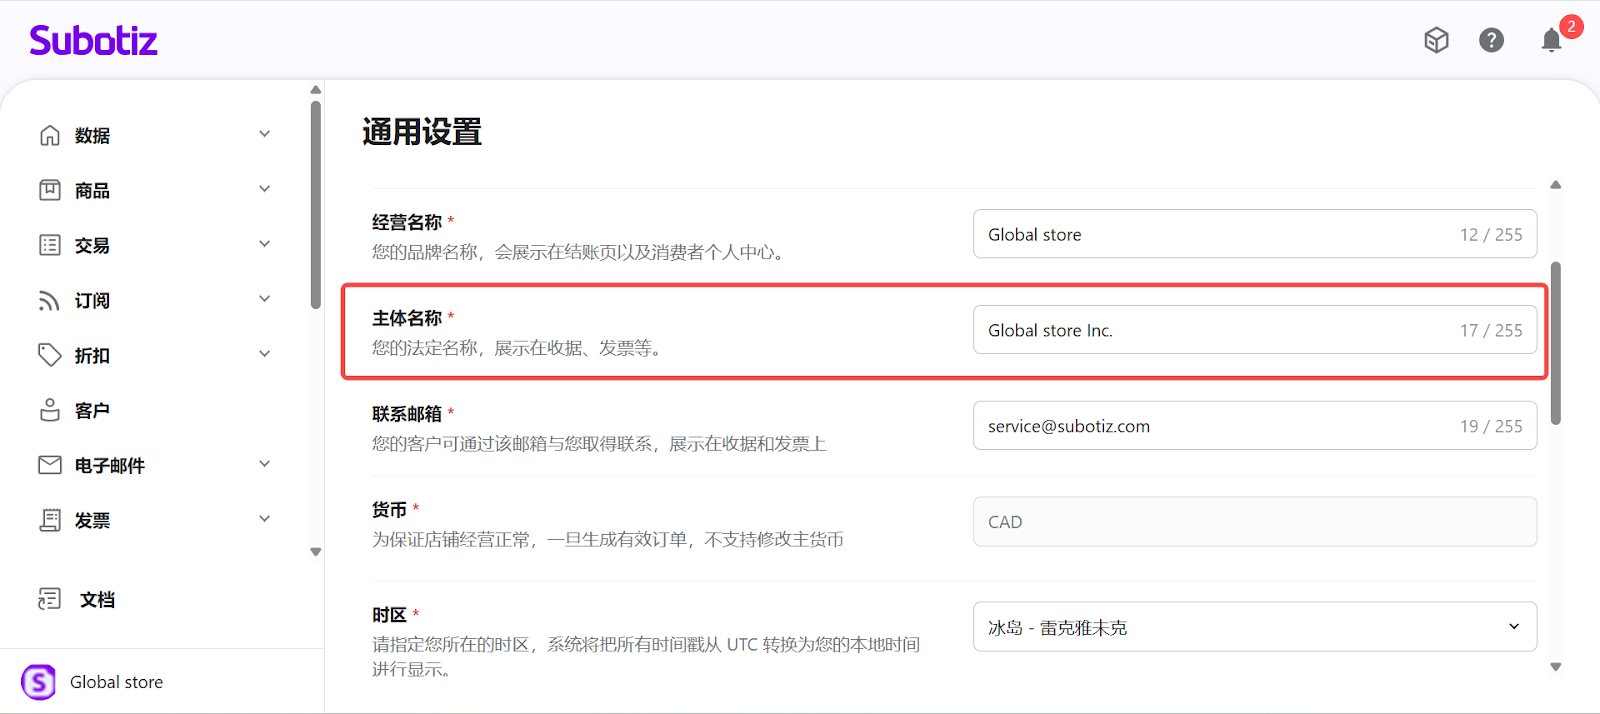Expand the 交易 menu chevron
The image size is (1600, 714).
click(264, 244)
